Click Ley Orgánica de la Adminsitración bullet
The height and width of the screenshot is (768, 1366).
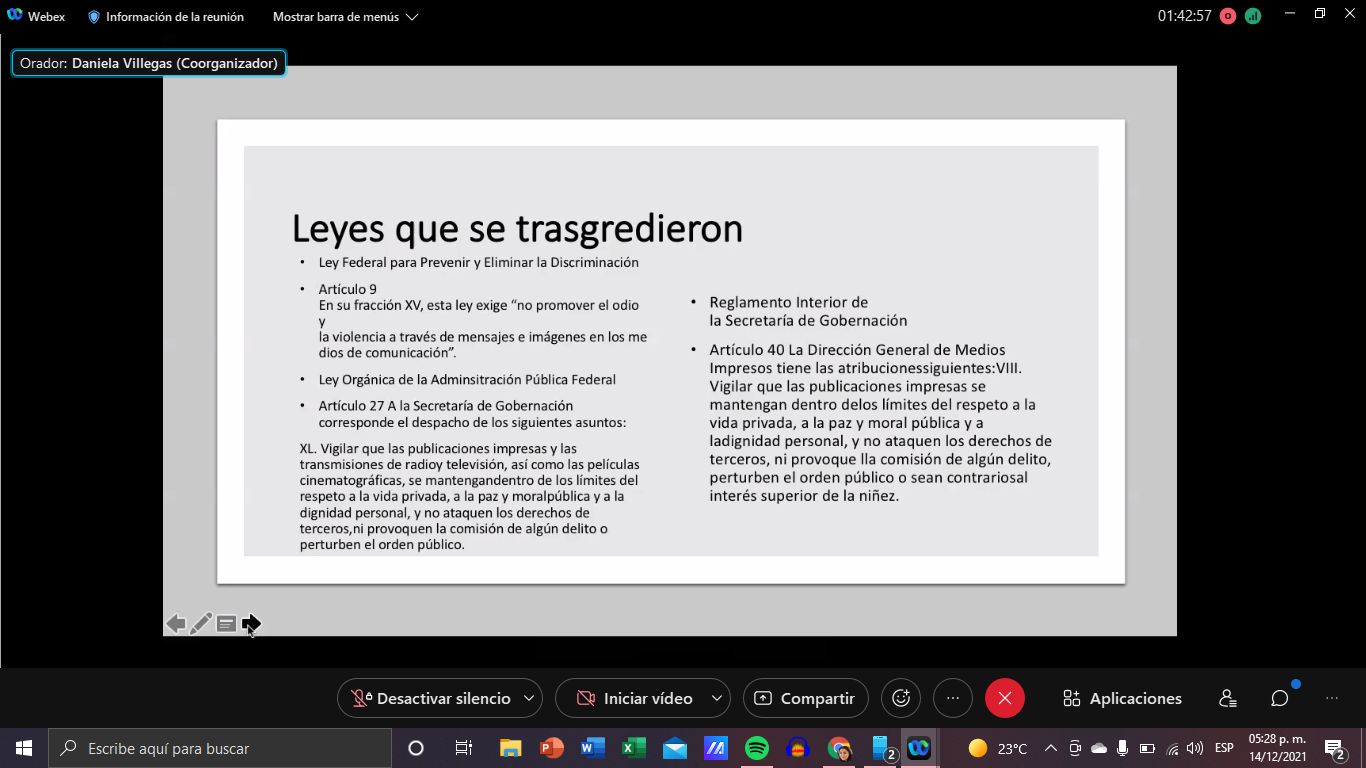pyautogui.click(x=467, y=379)
